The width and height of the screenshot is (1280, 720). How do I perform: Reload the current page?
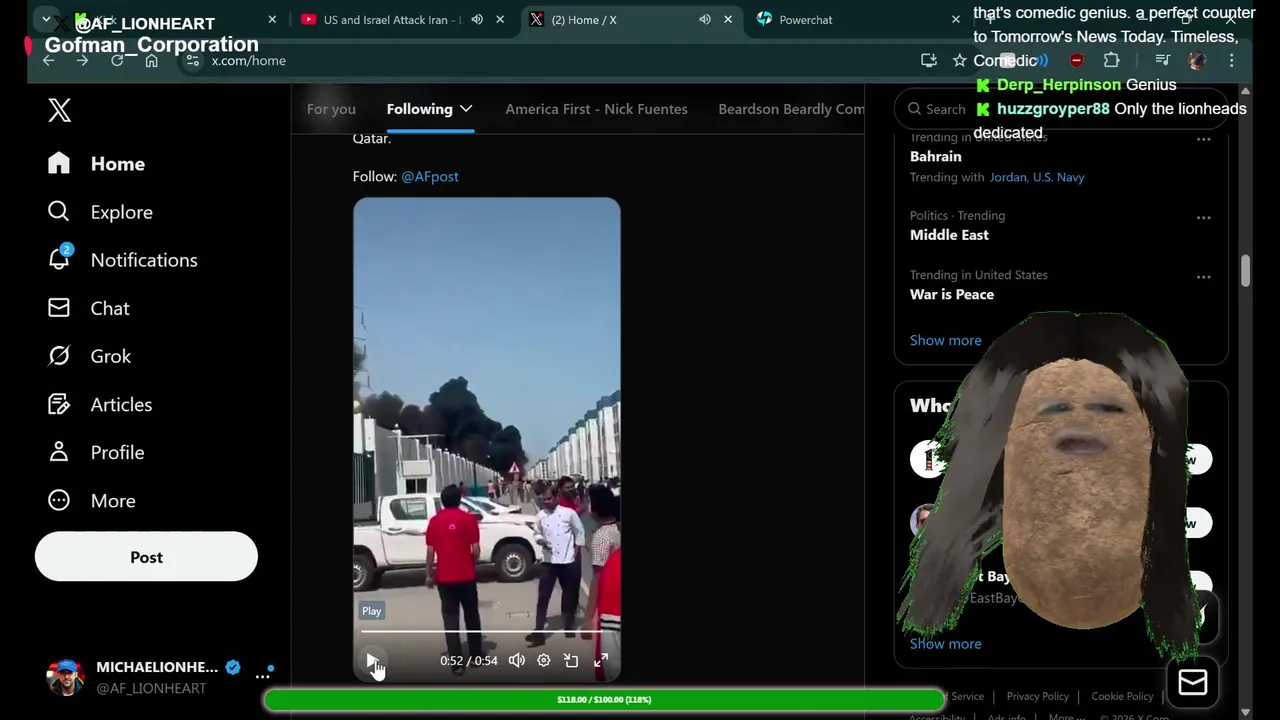[117, 61]
